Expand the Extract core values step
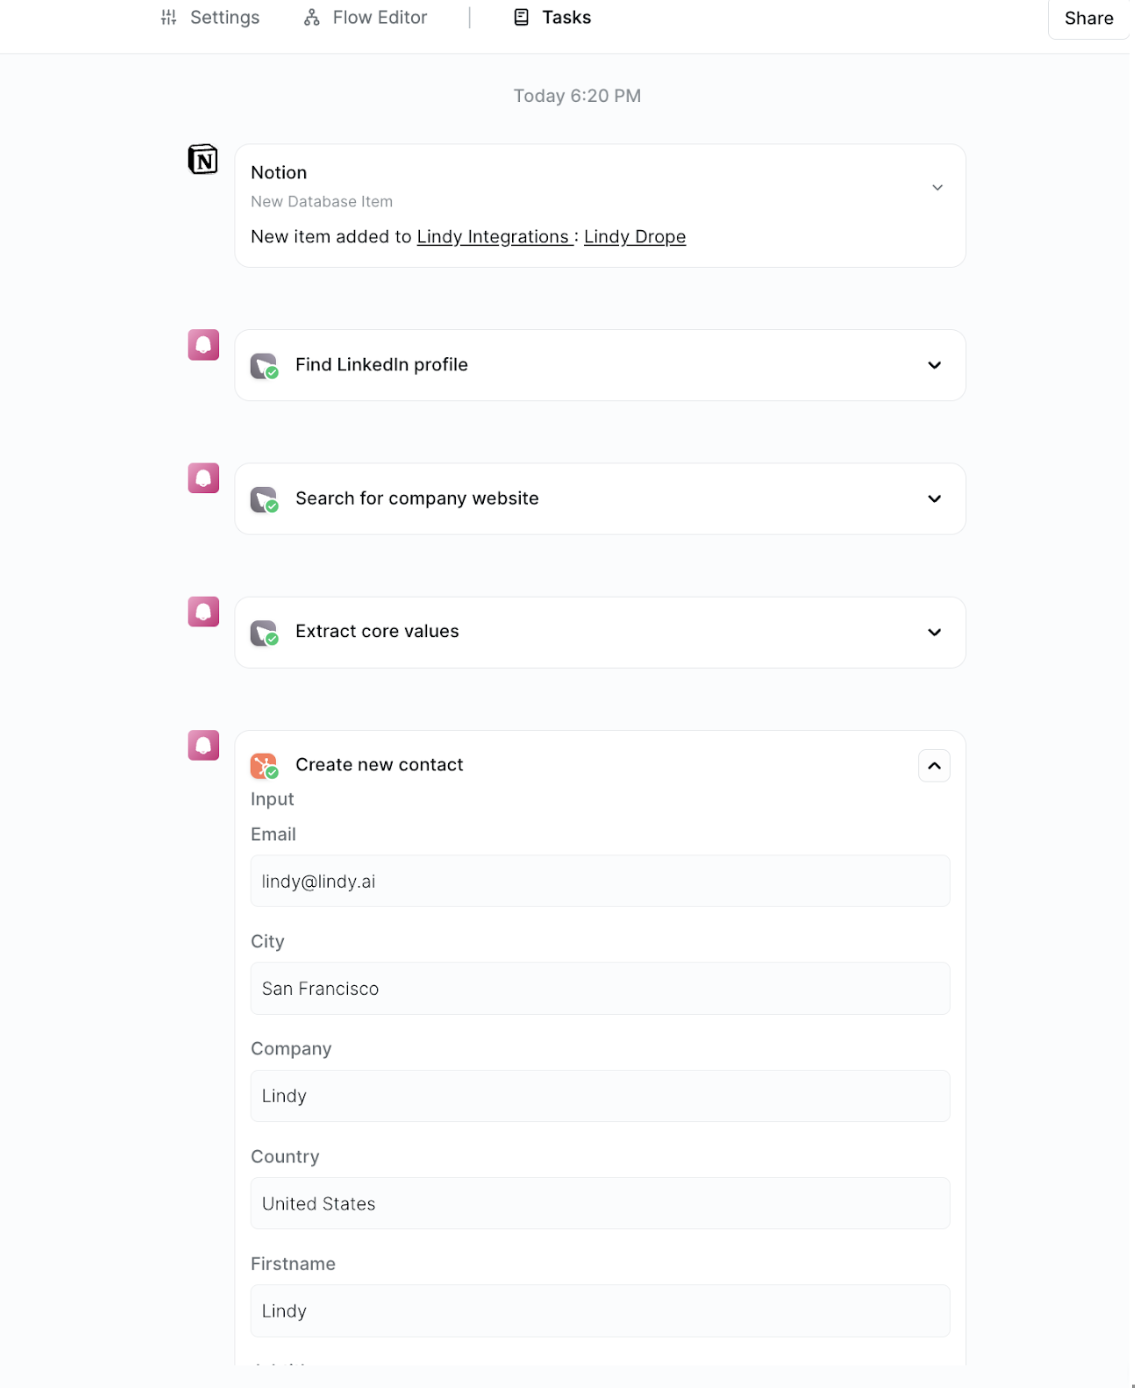 point(934,632)
